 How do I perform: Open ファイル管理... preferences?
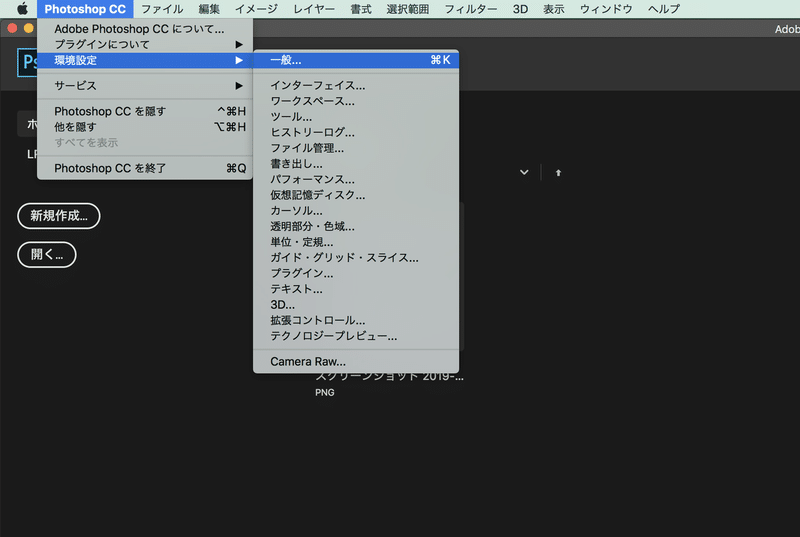pyautogui.click(x=356, y=148)
